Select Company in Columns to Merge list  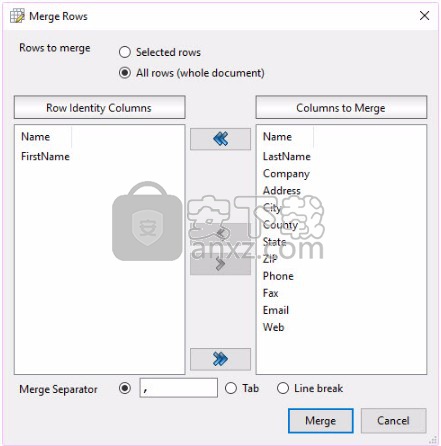pos(286,174)
